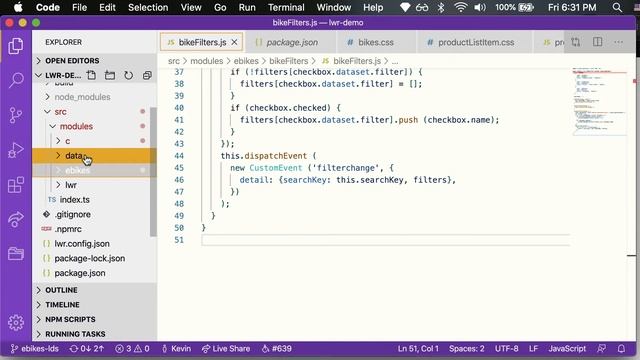Open problems panel showing 3 errors
This screenshot has width=640, height=360.
[132, 349]
